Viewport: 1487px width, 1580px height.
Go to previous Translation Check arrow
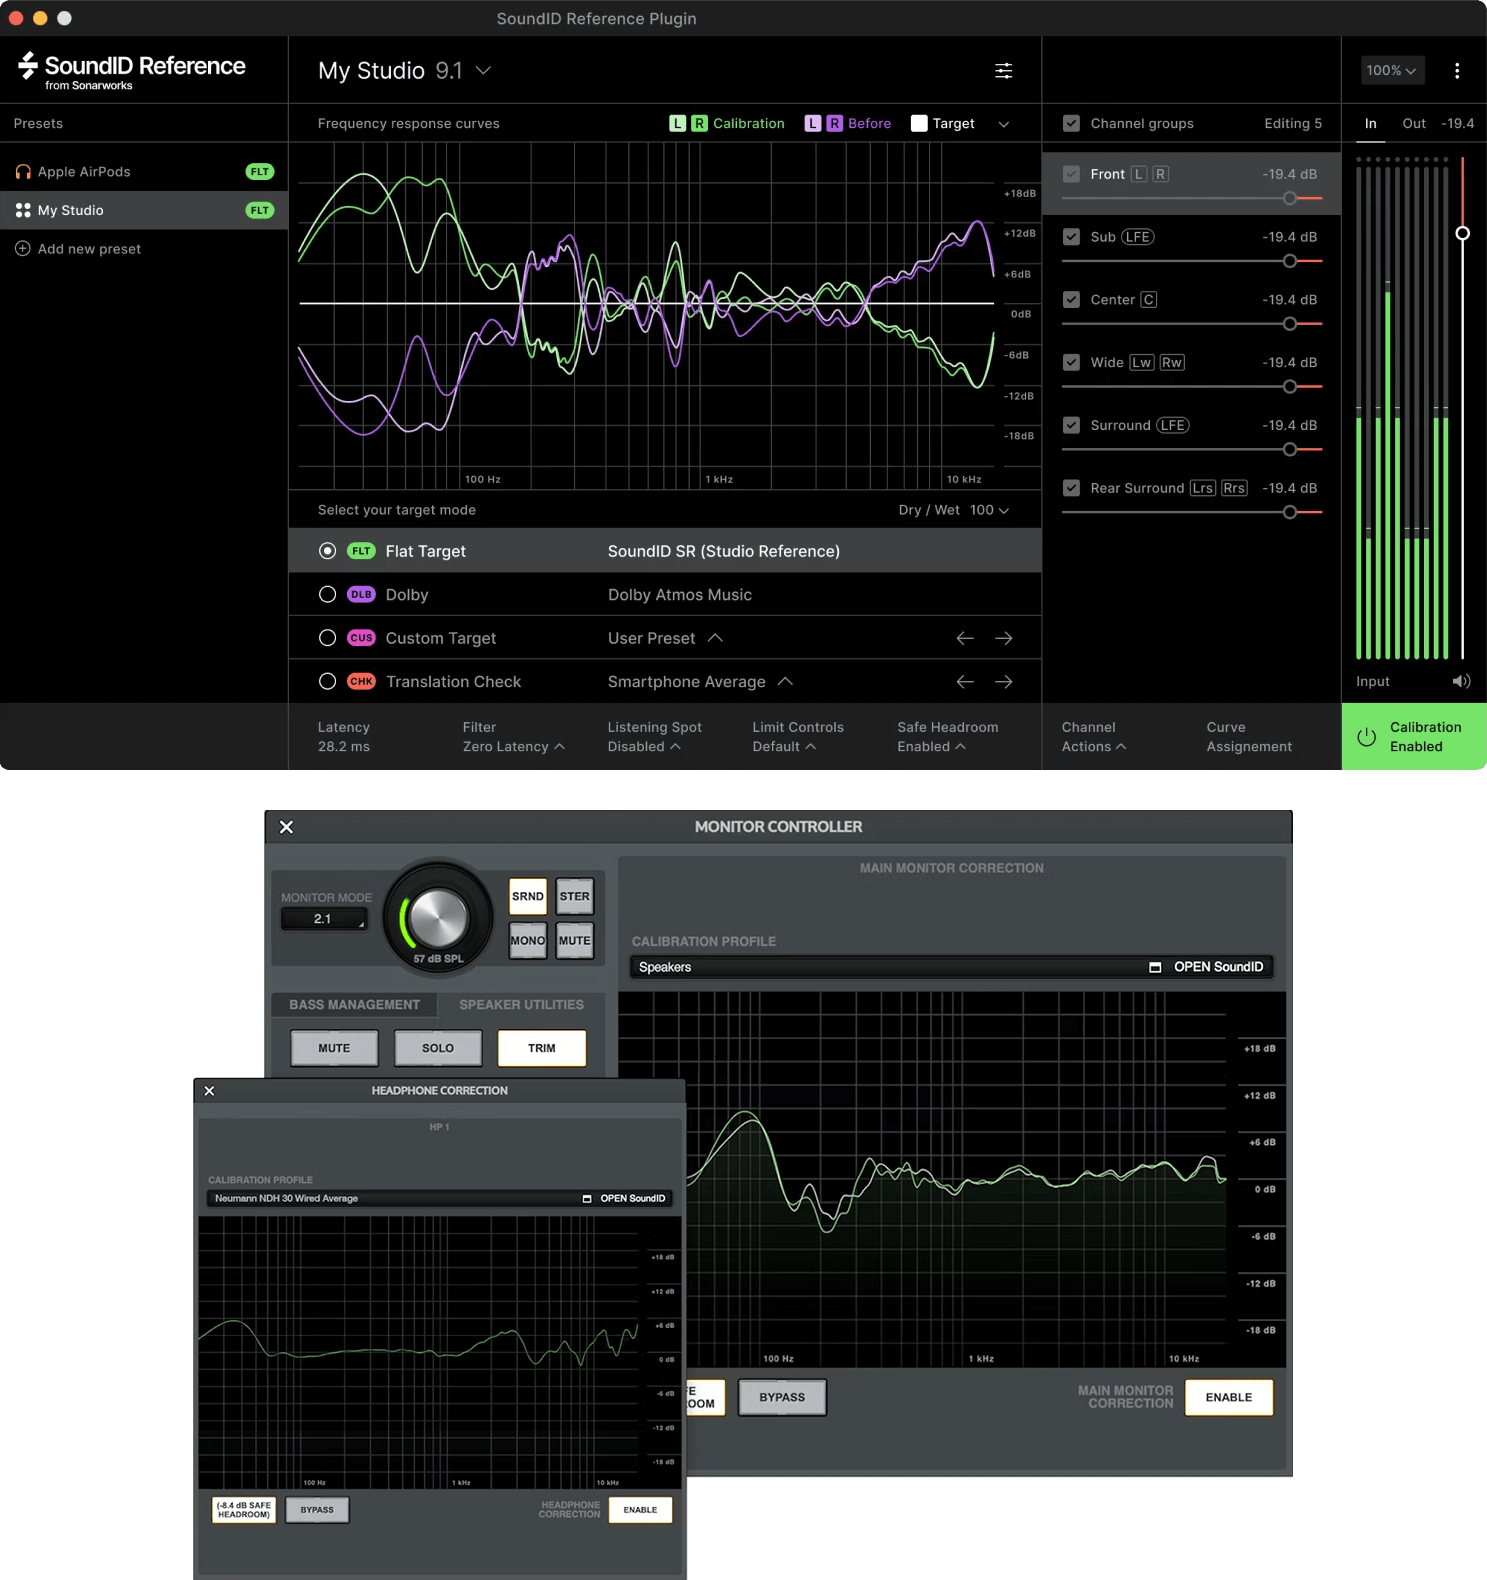click(965, 682)
